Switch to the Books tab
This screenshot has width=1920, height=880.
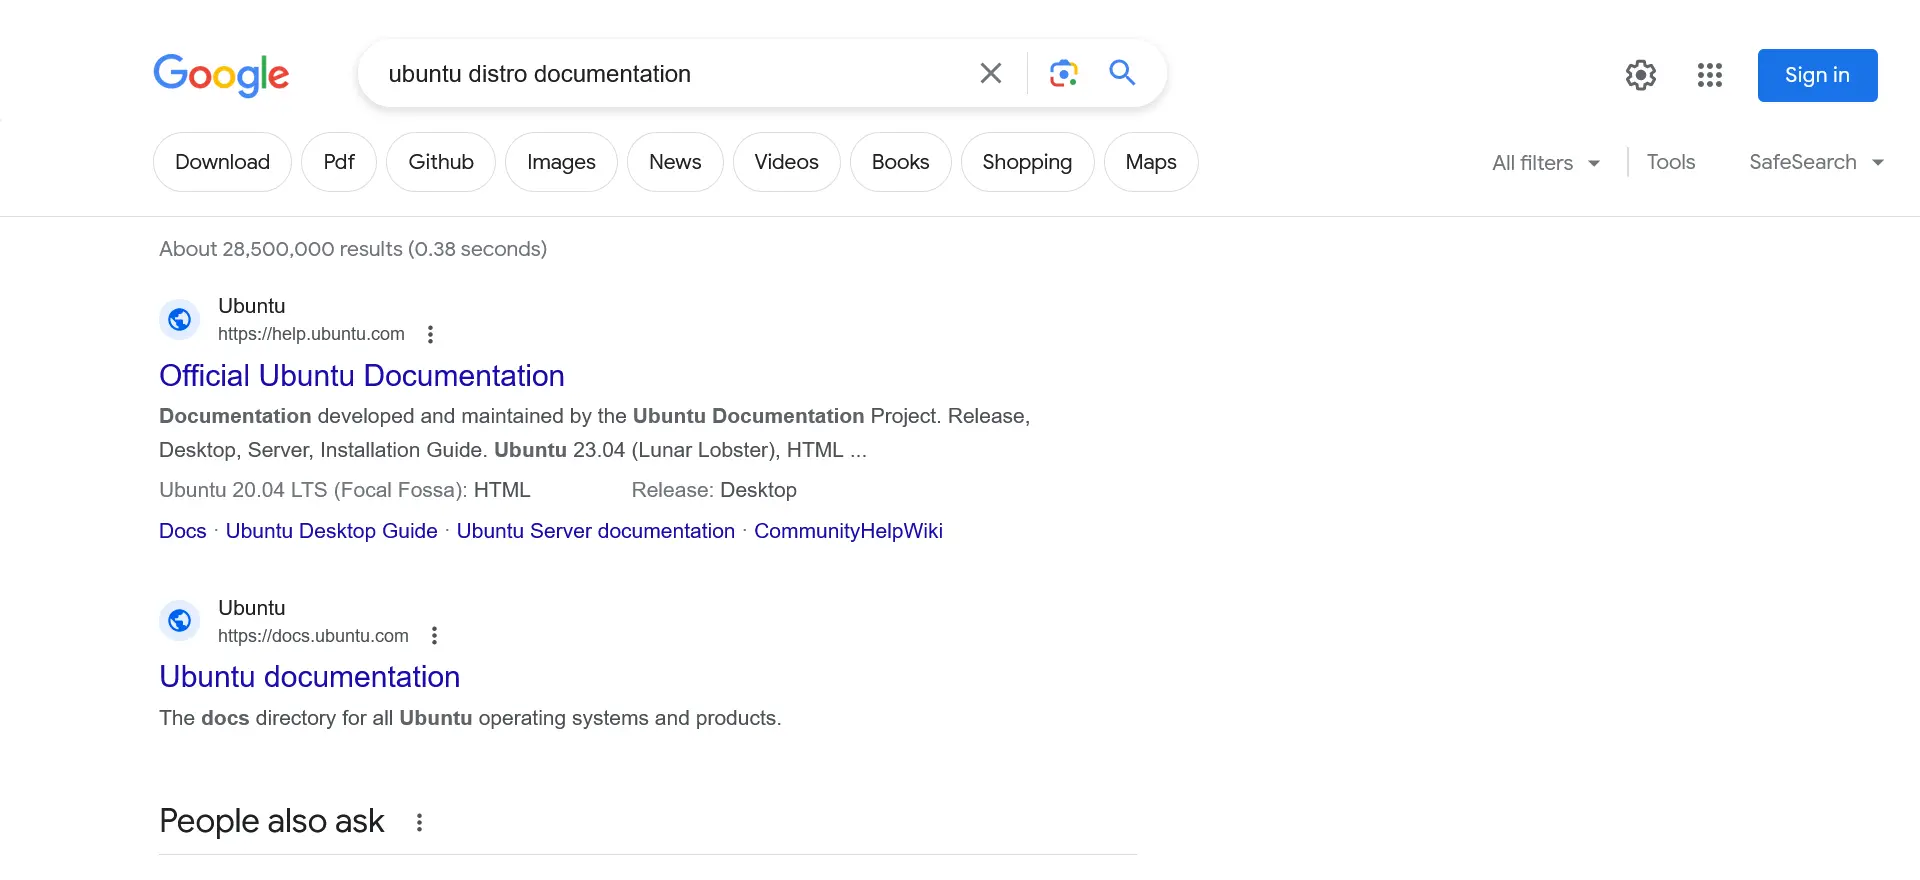[x=900, y=162]
